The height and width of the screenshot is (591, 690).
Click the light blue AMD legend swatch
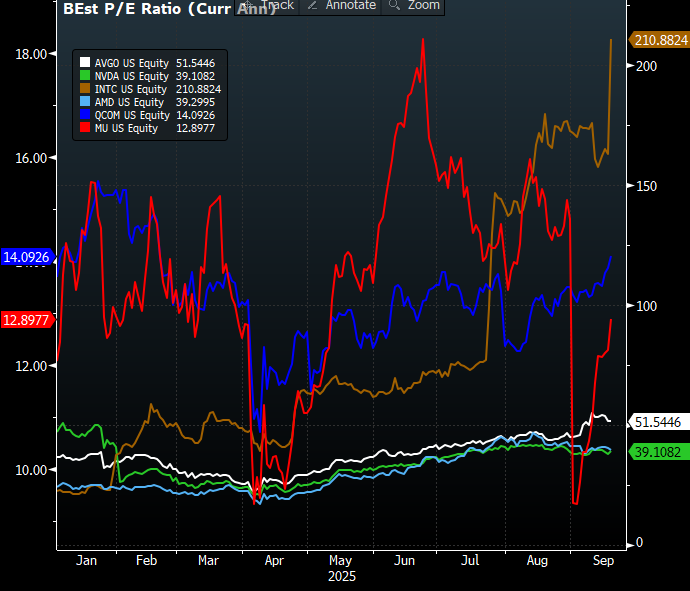(86, 102)
